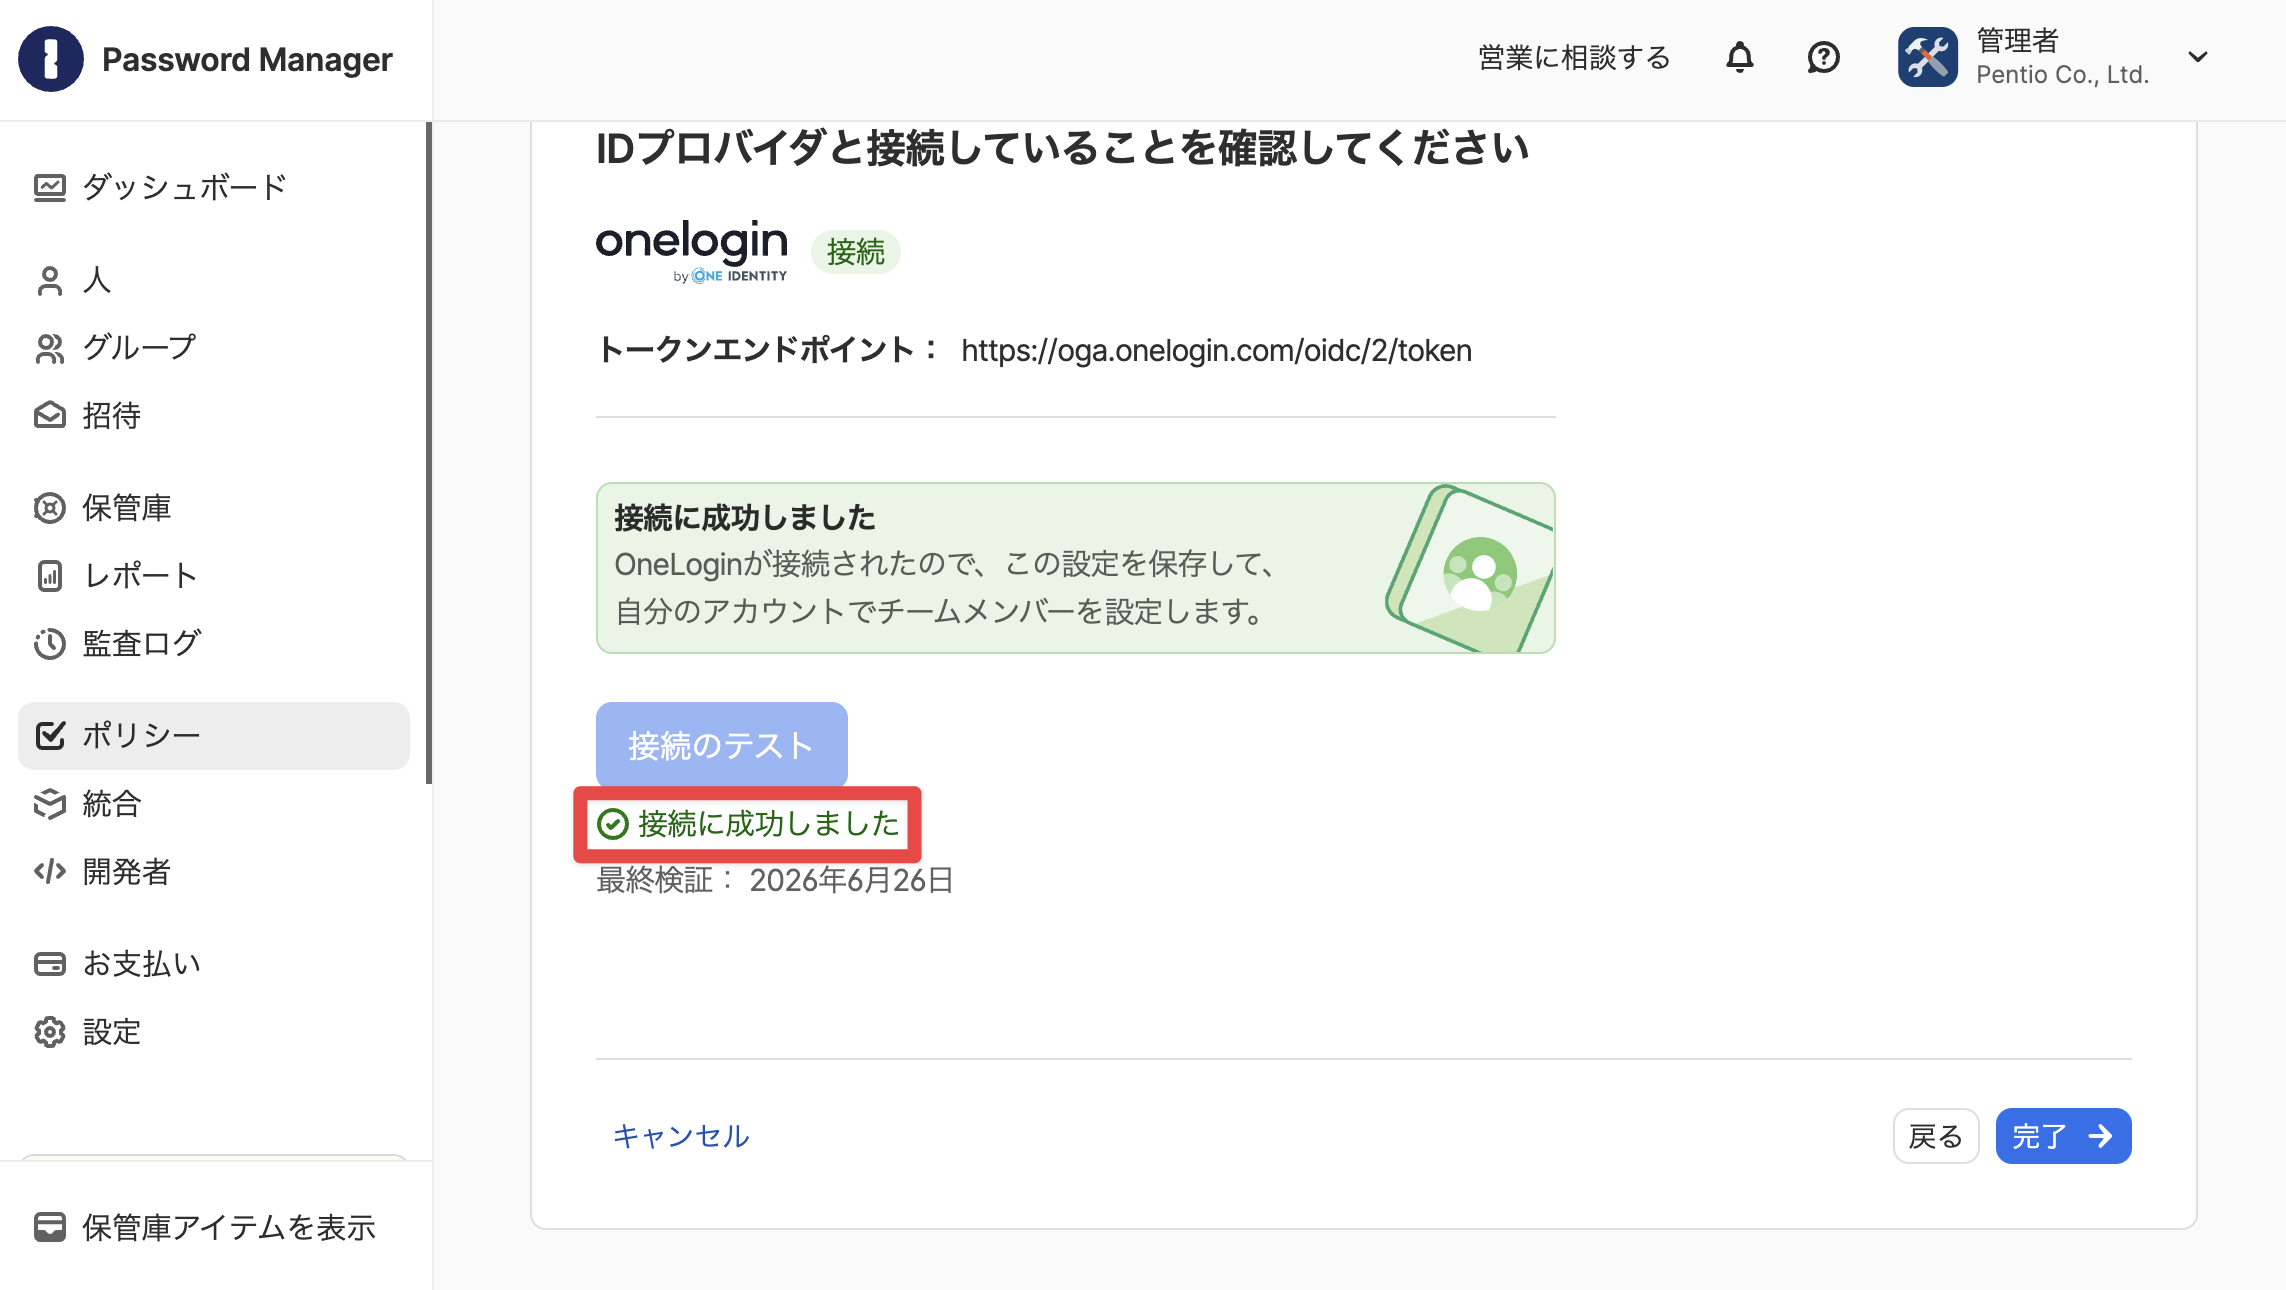
Task: Click the token endpoint URL text
Action: pos(1217,350)
